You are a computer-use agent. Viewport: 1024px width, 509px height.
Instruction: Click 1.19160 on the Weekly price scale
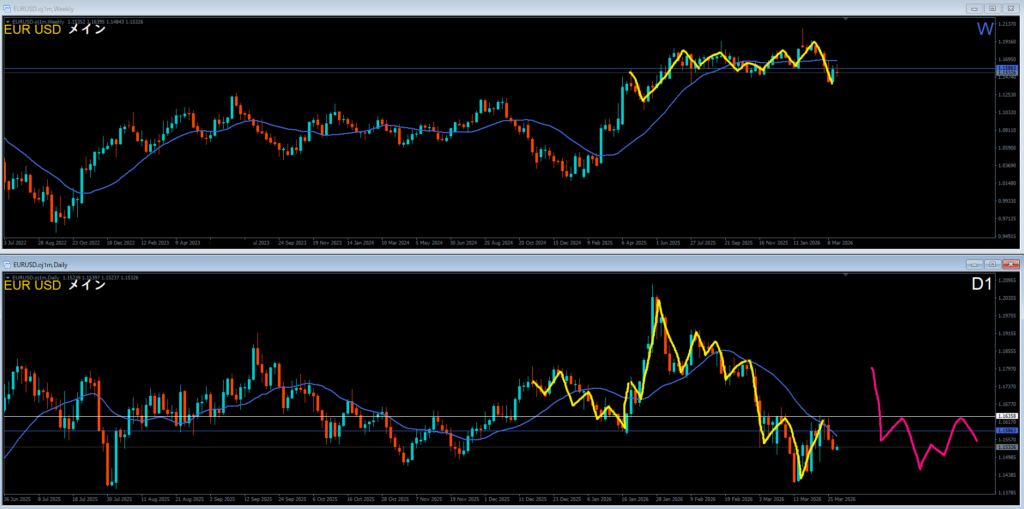(1006, 41)
